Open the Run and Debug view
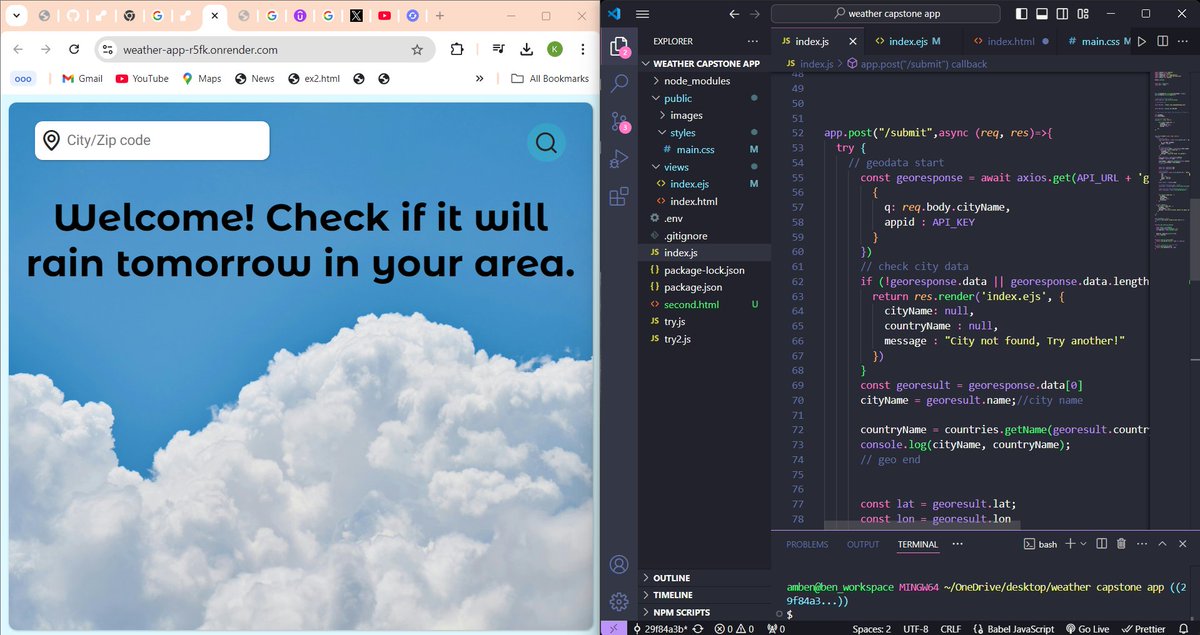The width and height of the screenshot is (1200, 635). 618,157
